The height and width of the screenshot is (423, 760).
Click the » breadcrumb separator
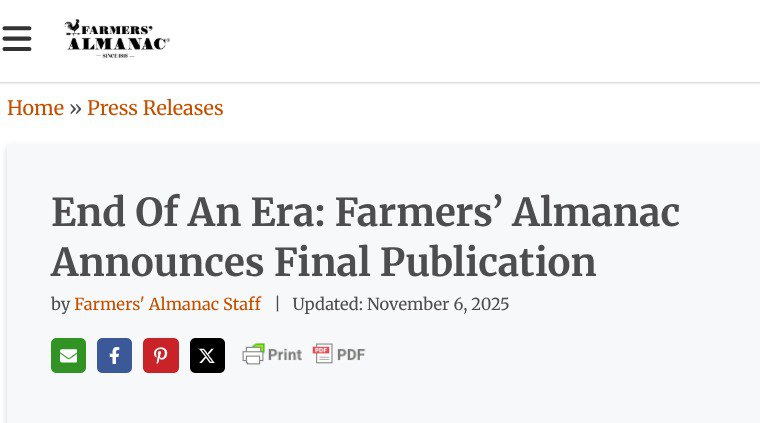[75, 108]
